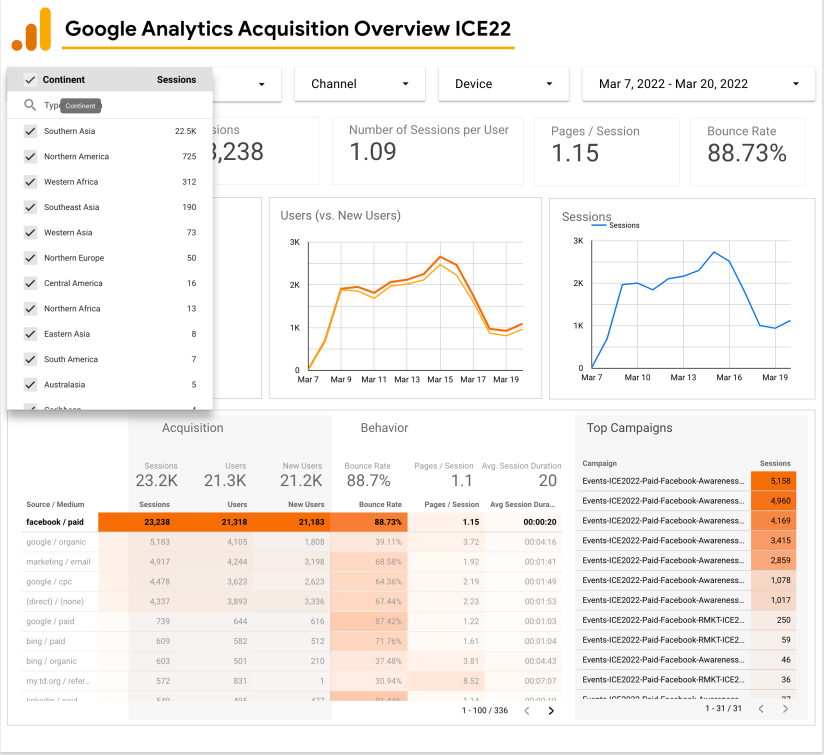Toggle the select-all Continent checkbox

click(30, 80)
